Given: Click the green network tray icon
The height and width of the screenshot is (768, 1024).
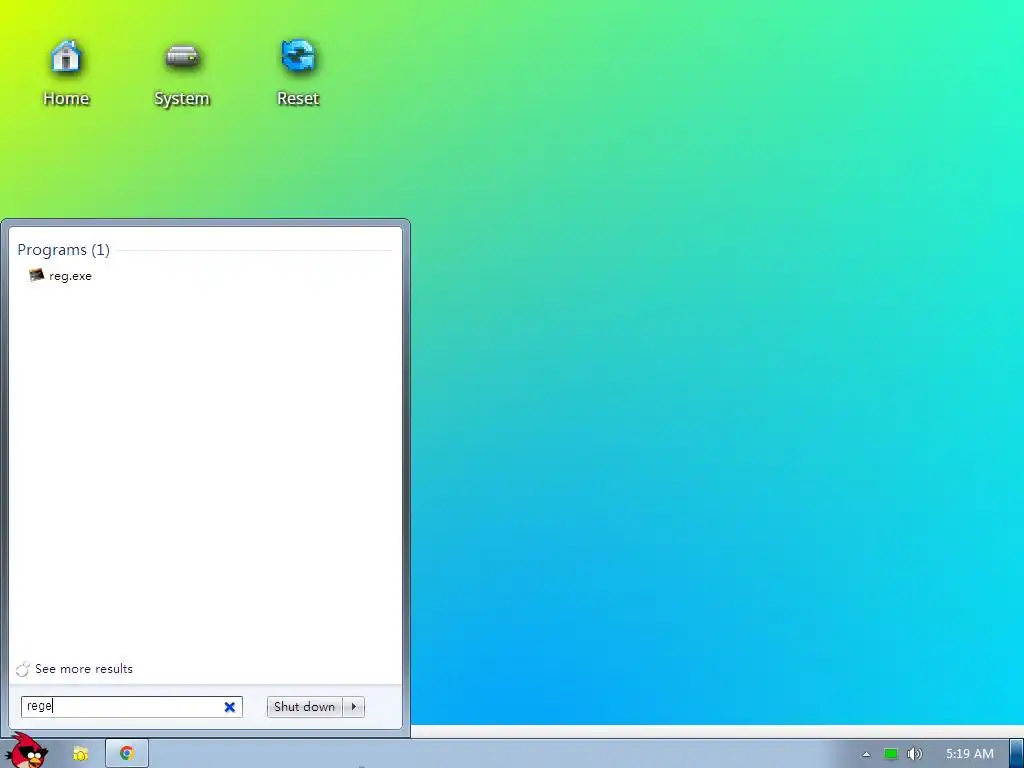Looking at the screenshot, I should click(891, 754).
